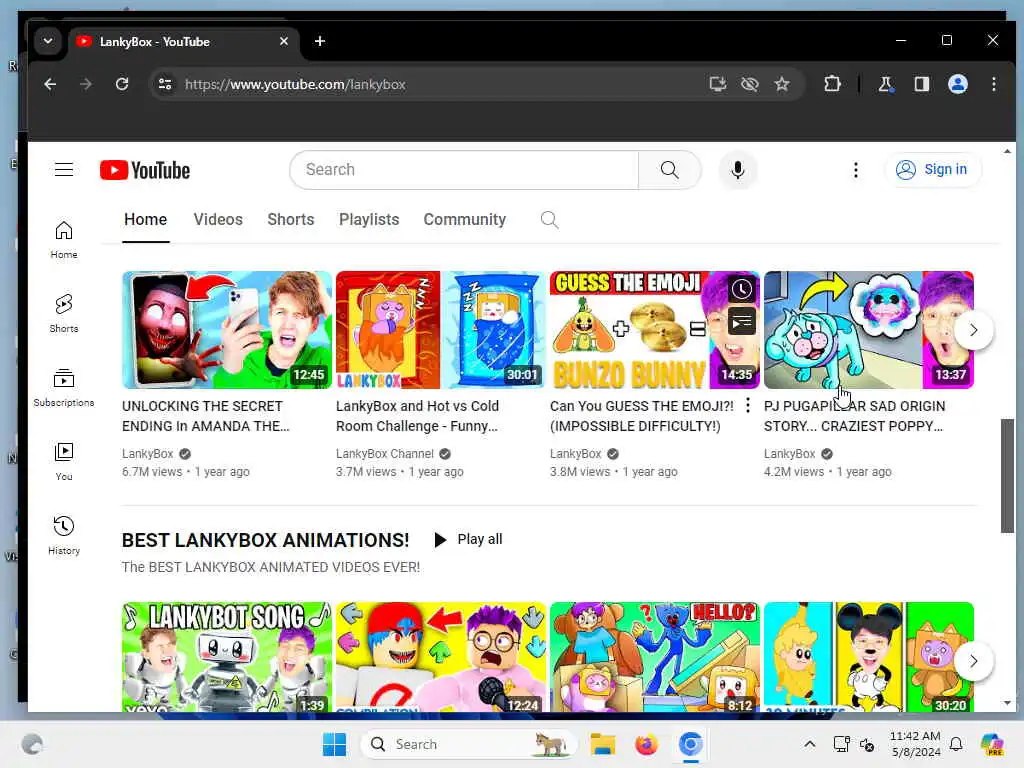Open BEST LANKYBOX ANIMATIONS! playlist title
Viewport: 1024px width, 768px height.
(x=265, y=540)
